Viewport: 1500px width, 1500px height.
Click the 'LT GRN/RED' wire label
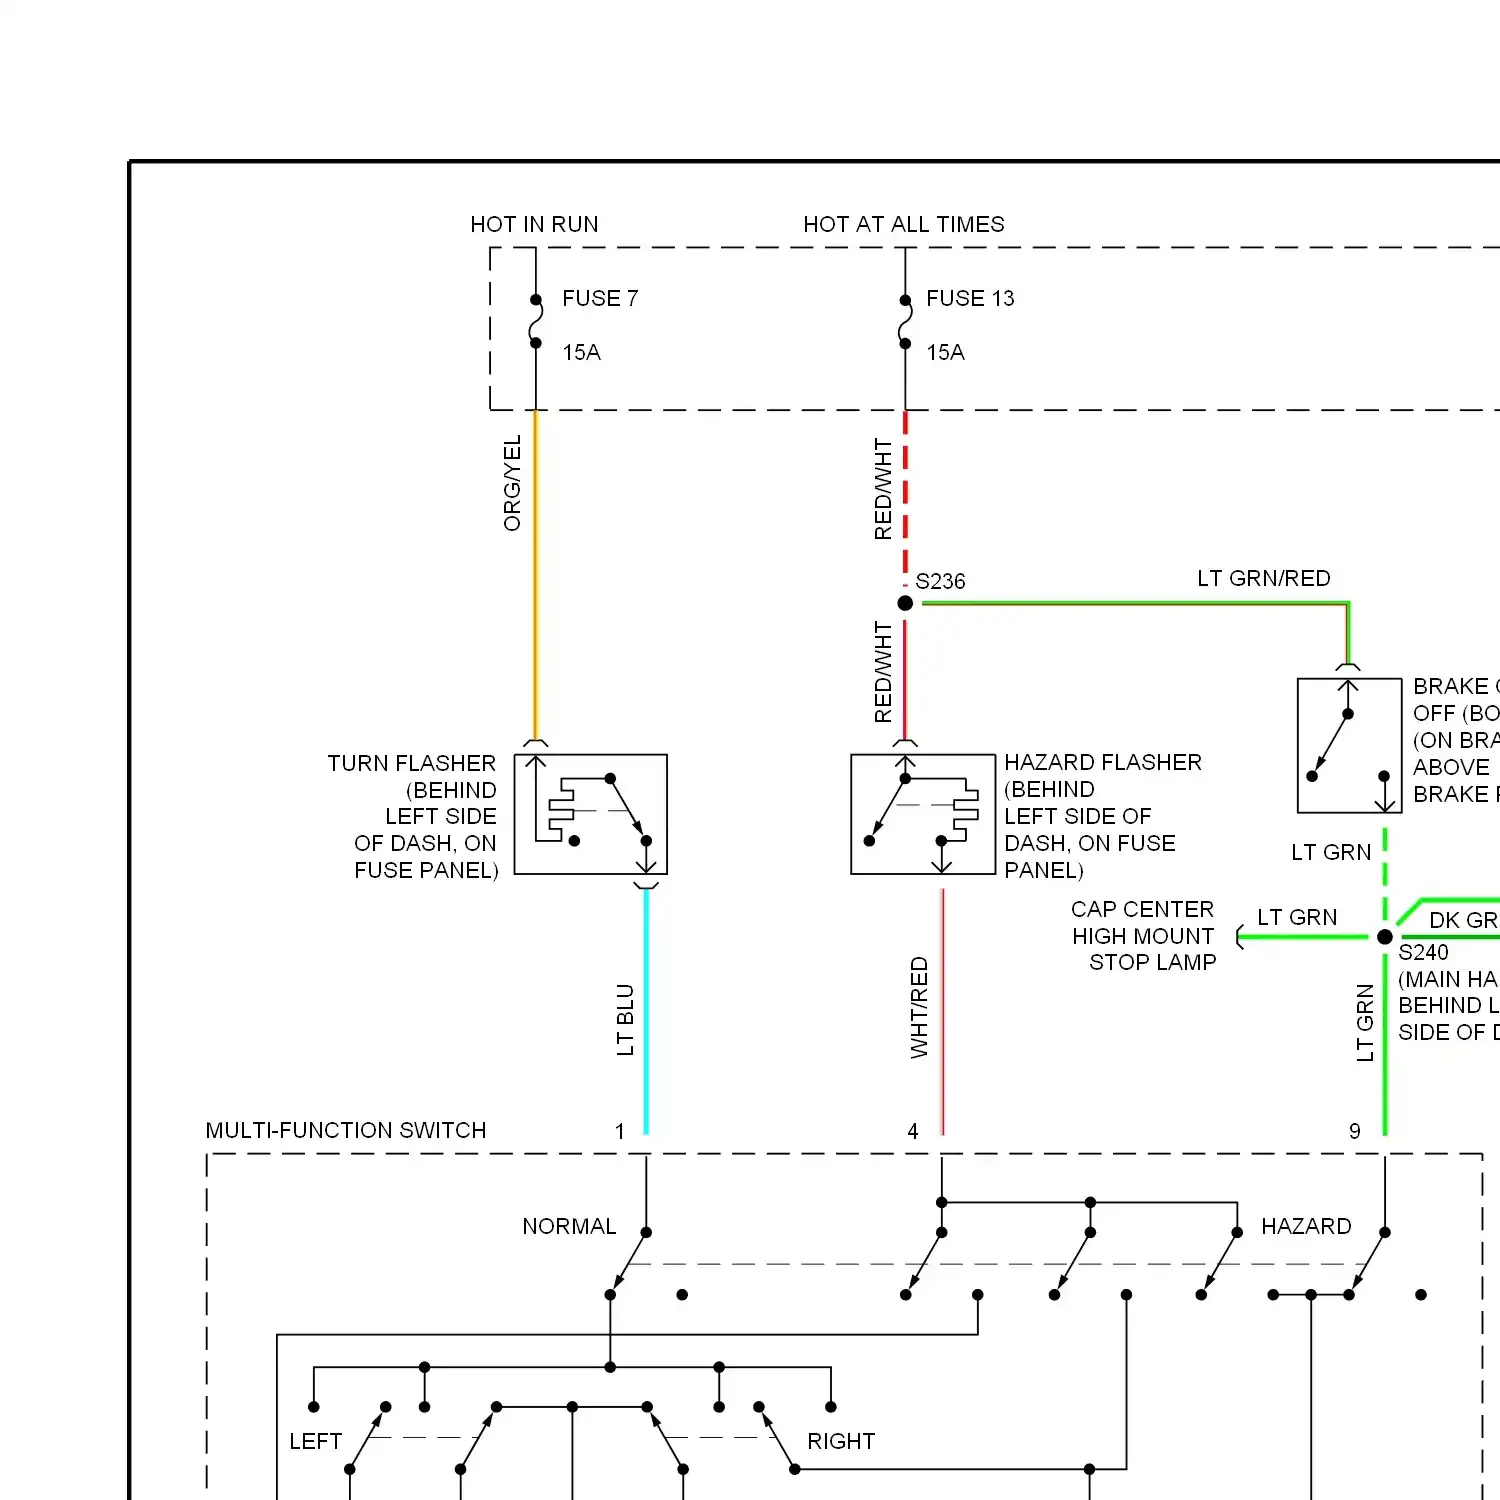click(x=1264, y=578)
